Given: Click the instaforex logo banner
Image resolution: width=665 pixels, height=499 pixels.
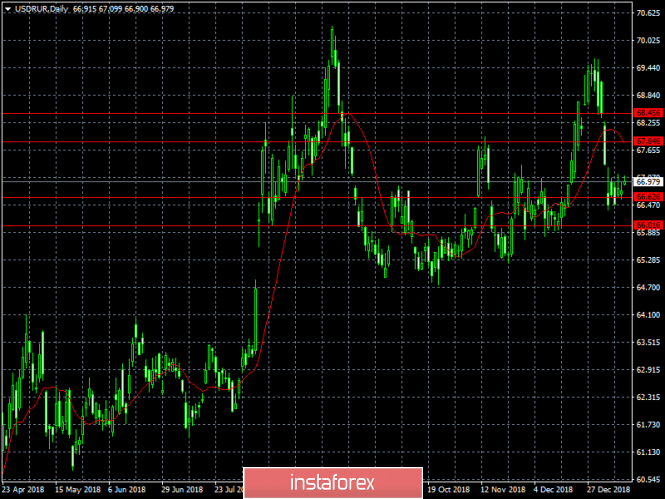Looking at the screenshot, I should (333, 482).
